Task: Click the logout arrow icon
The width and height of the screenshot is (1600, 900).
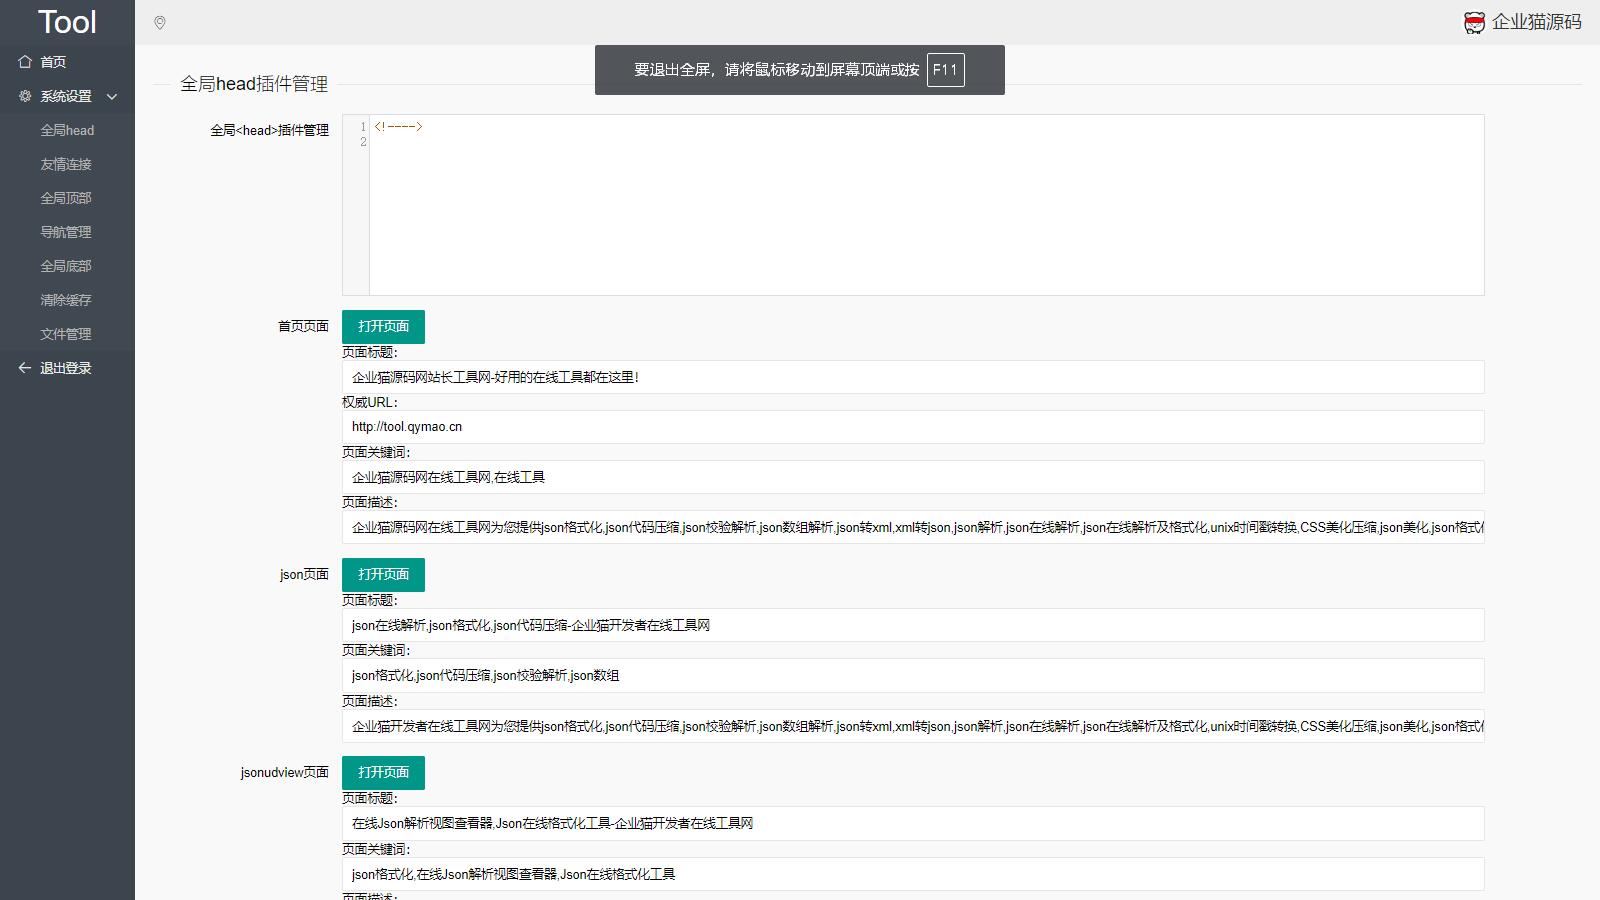Action: pyautogui.click(x=25, y=368)
